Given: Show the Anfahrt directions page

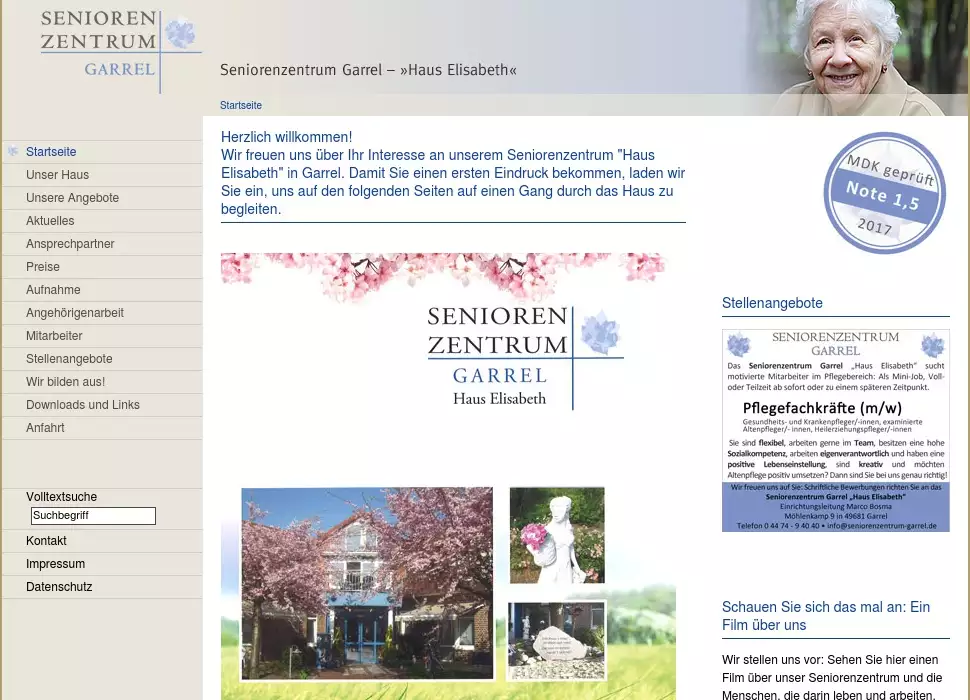Looking at the screenshot, I should [x=45, y=428].
